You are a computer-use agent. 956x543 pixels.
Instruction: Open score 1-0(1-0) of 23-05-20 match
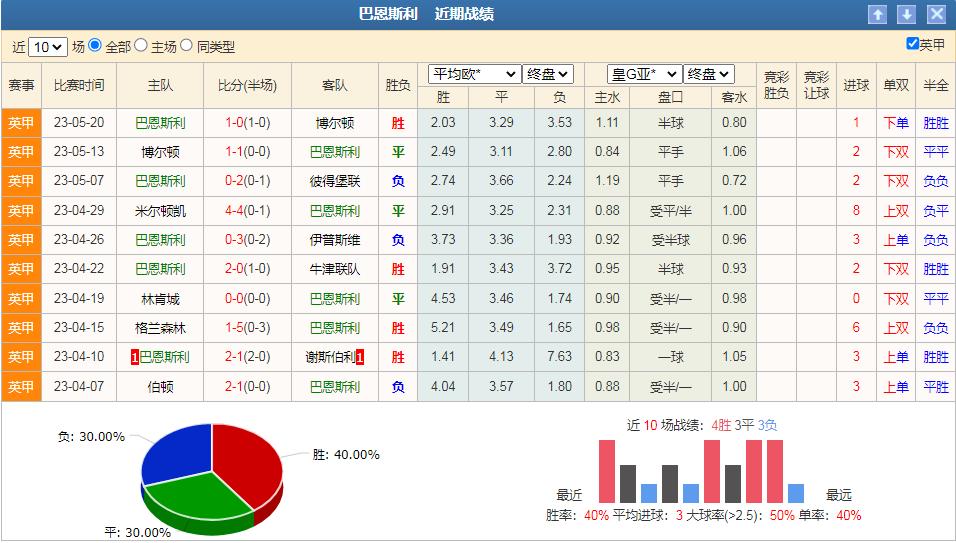pyautogui.click(x=248, y=123)
